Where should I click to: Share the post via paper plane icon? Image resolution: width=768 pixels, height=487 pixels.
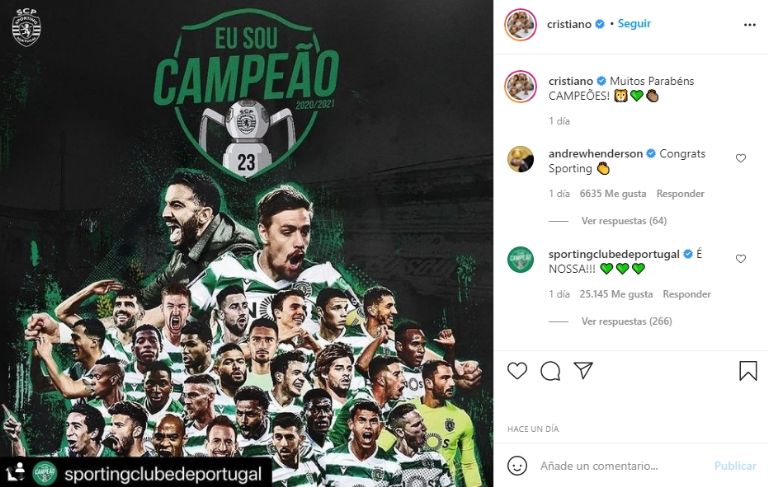pyautogui.click(x=583, y=370)
